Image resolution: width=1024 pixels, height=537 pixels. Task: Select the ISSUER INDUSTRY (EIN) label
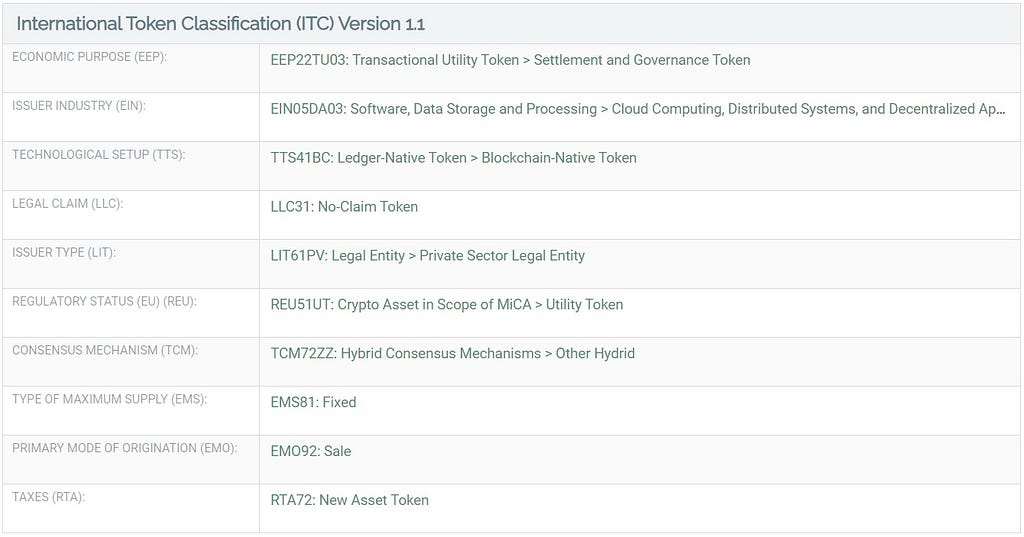click(79, 106)
